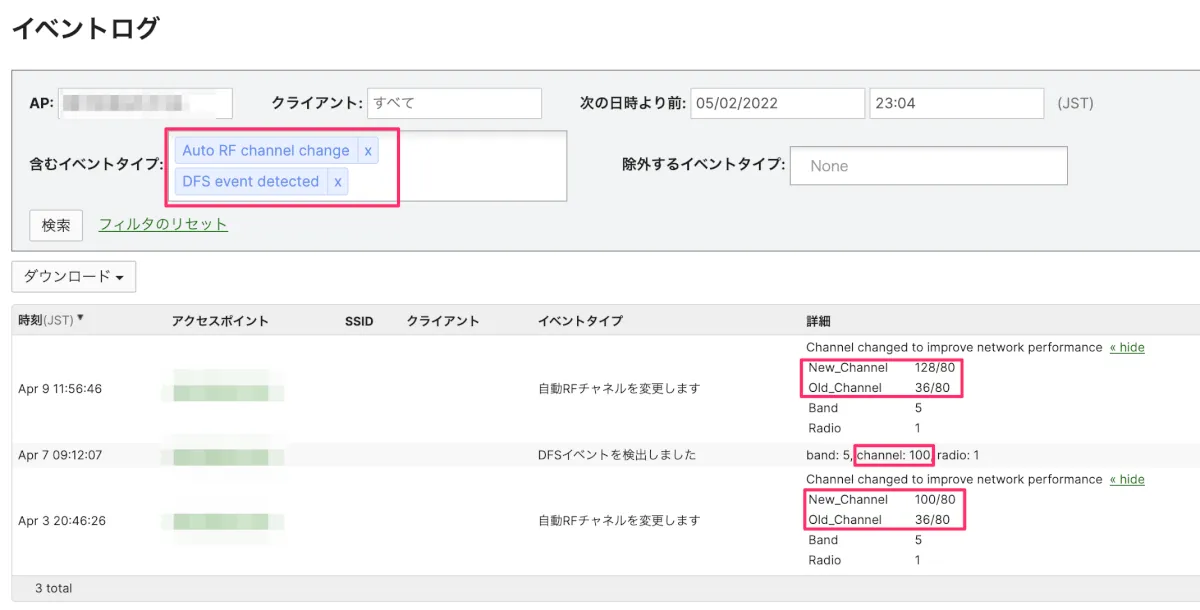Click the time field showing 23:04
Image resolution: width=1200 pixels, height=610 pixels.
pyautogui.click(x=957, y=103)
